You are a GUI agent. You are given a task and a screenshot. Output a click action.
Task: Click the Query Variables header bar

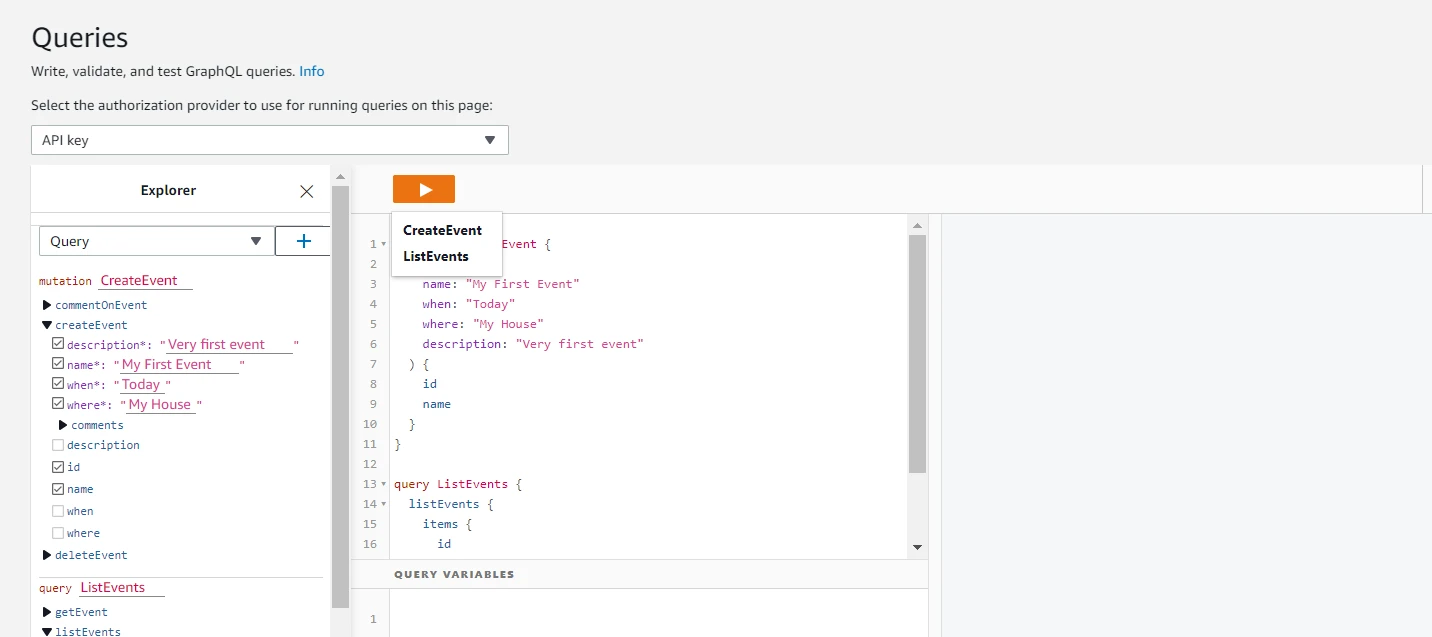[640, 574]
